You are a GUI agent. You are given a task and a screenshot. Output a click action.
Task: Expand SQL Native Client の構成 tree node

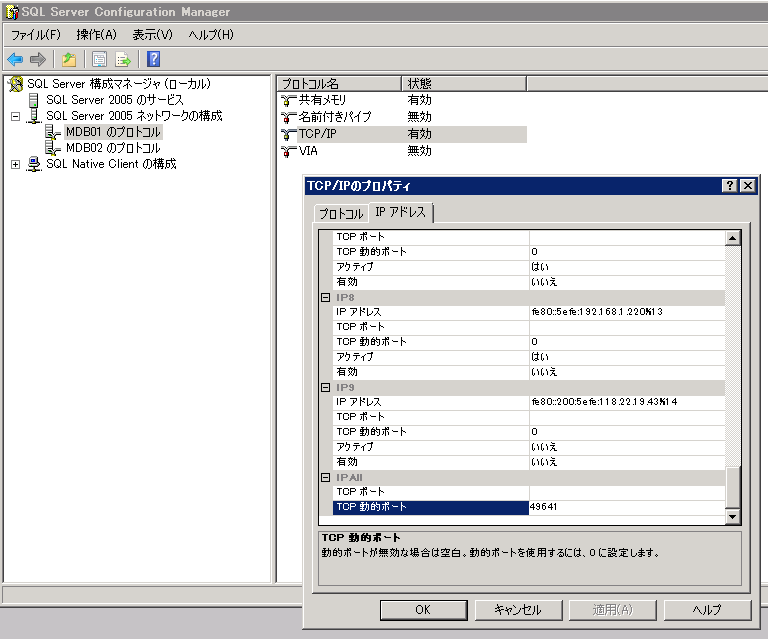[15, 164]
